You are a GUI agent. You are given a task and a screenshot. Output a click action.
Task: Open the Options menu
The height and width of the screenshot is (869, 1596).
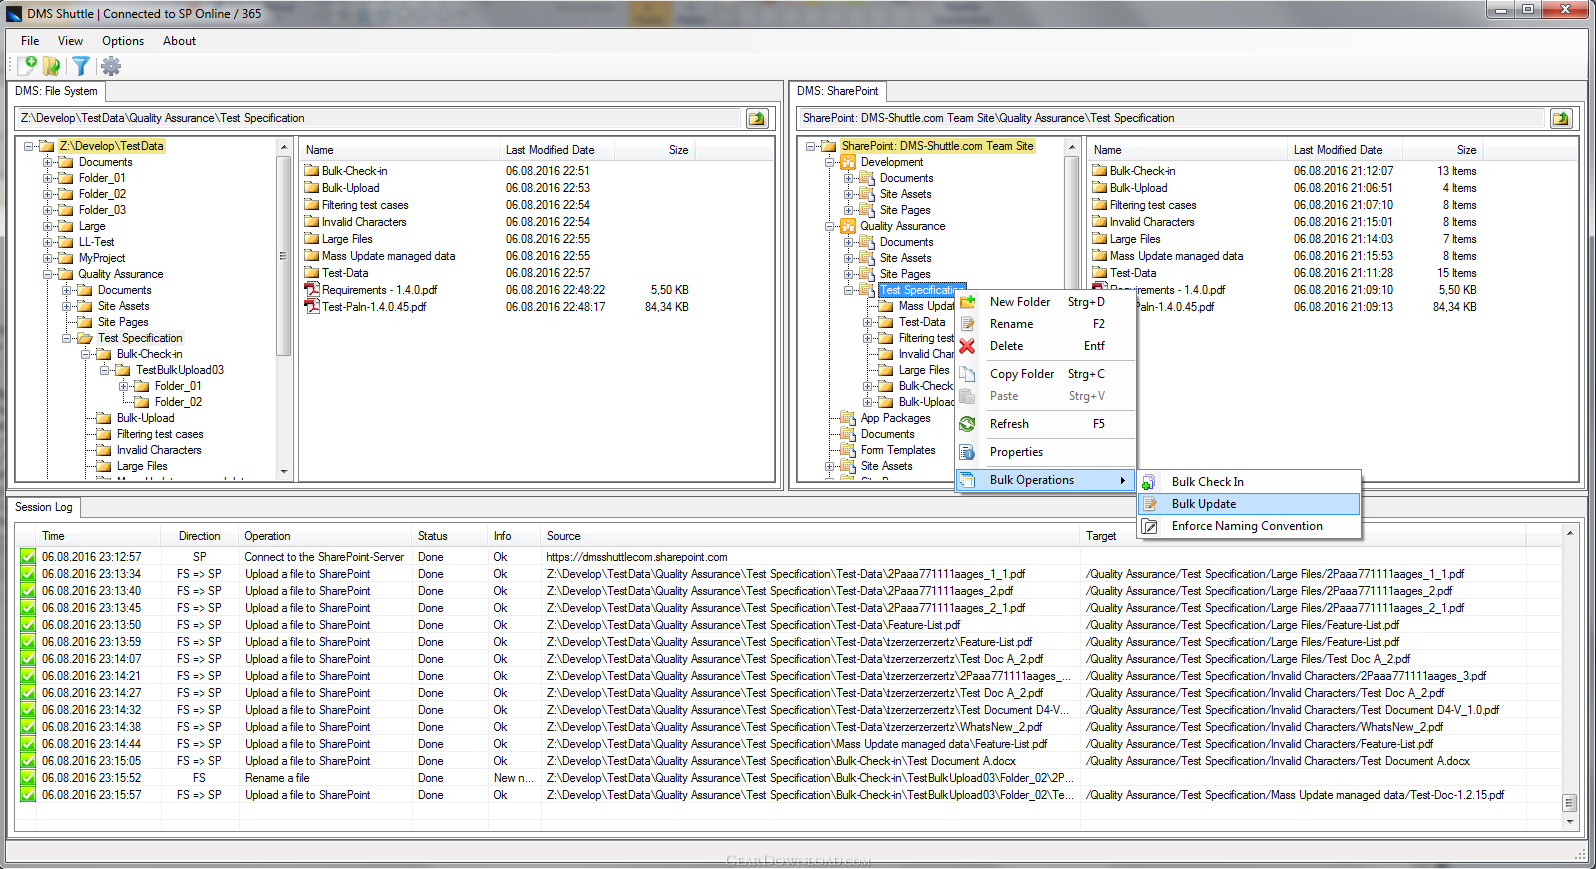tap(123, 41)
